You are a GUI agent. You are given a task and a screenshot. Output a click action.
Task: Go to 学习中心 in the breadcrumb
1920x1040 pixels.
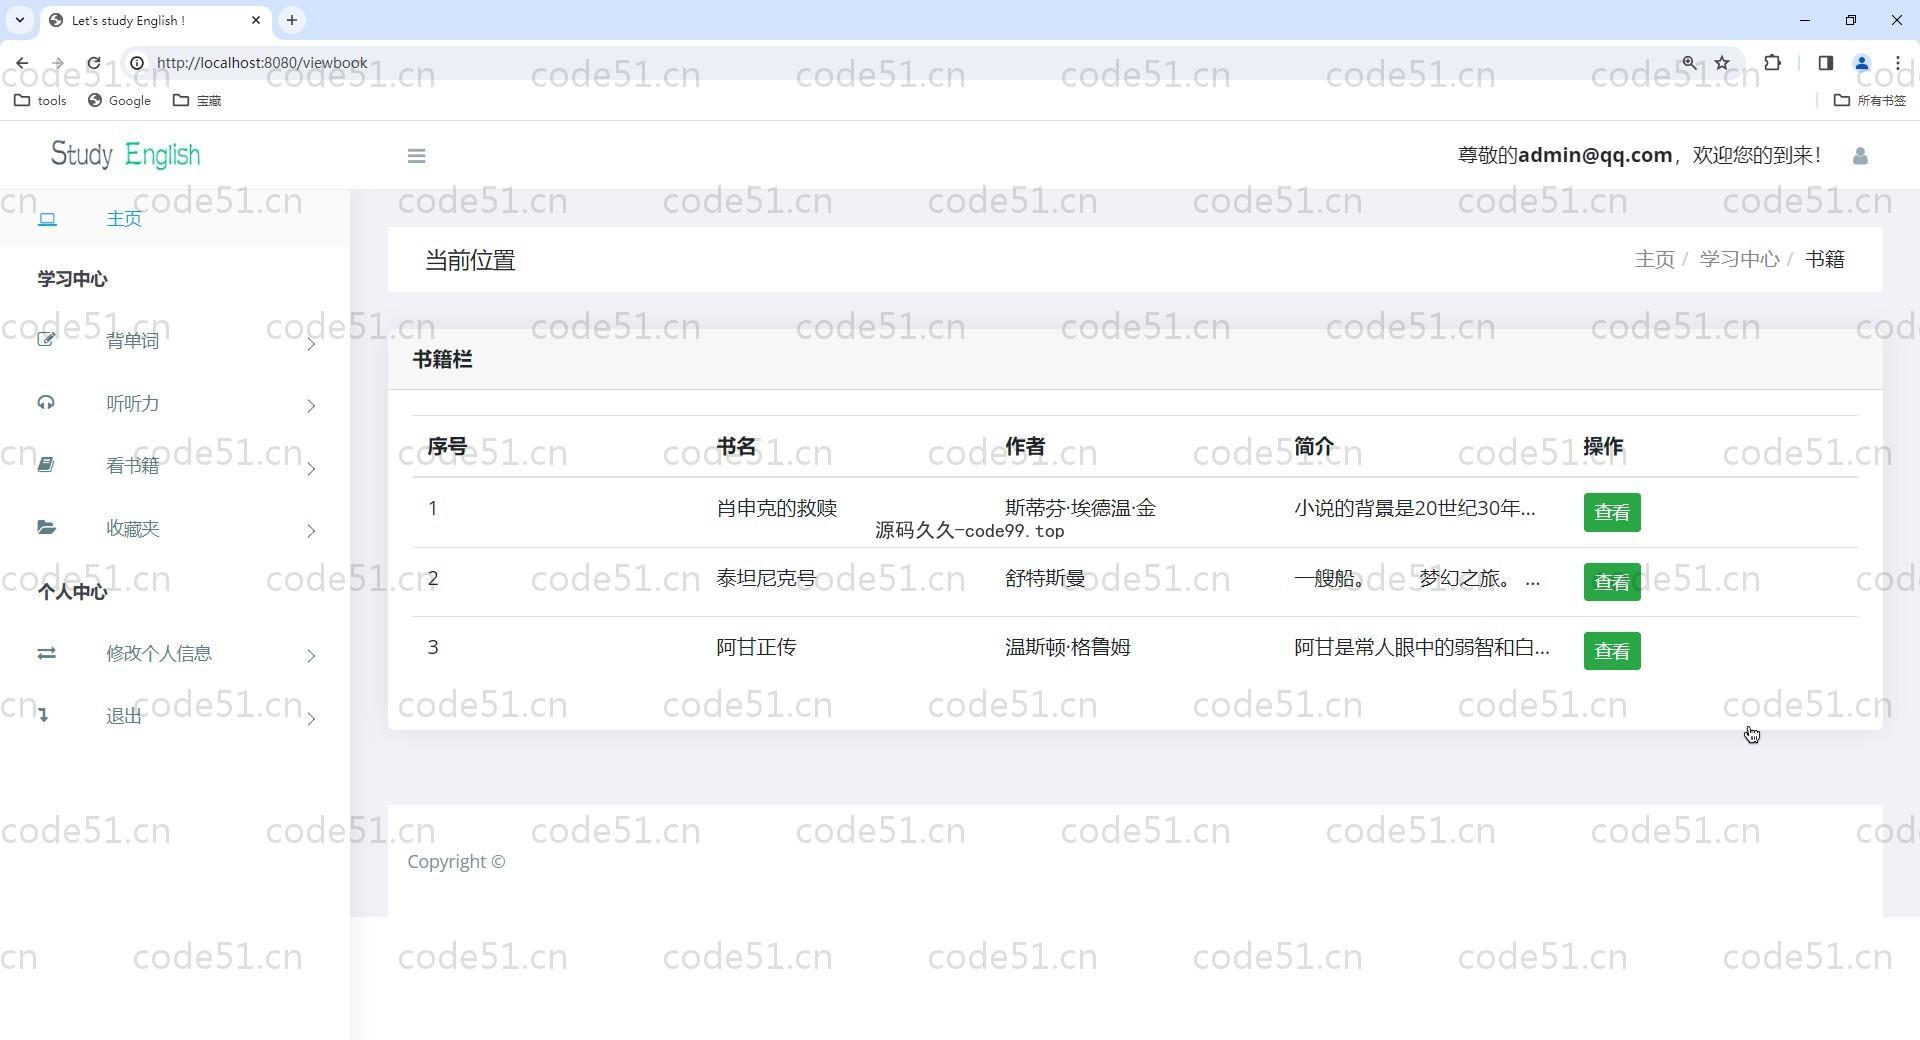click(1739, 260)
